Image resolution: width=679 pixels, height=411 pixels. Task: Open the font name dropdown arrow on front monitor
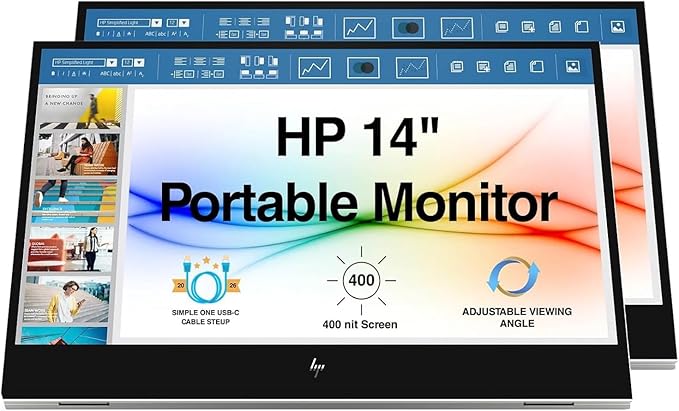click(x=112, y=63)
